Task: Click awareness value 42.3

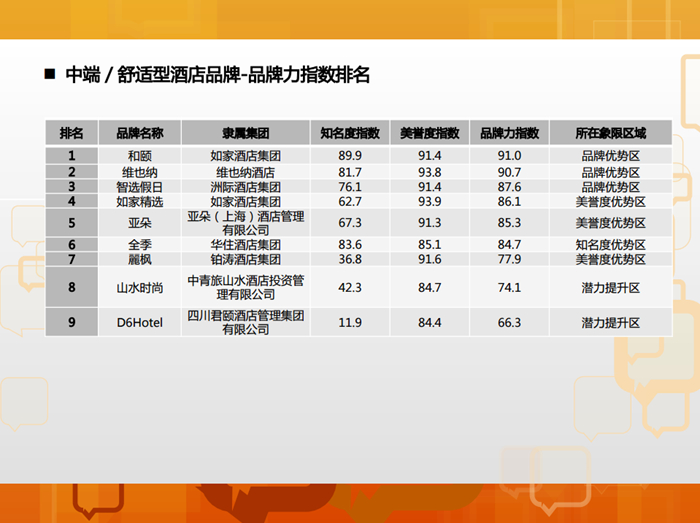Action: pyautogui.click(x=350, y=288)
